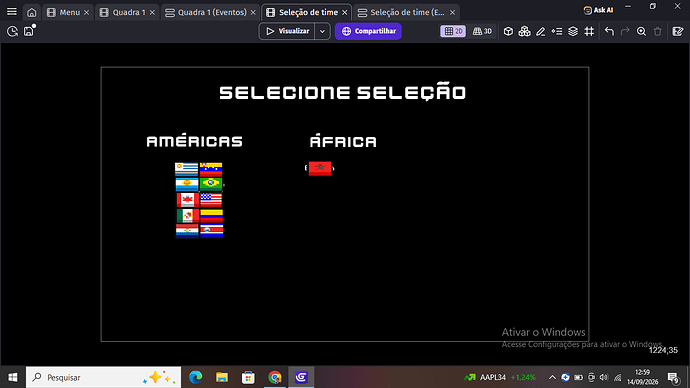
Task: Select the Venezuela flag sprite
Action: [211, 169]
